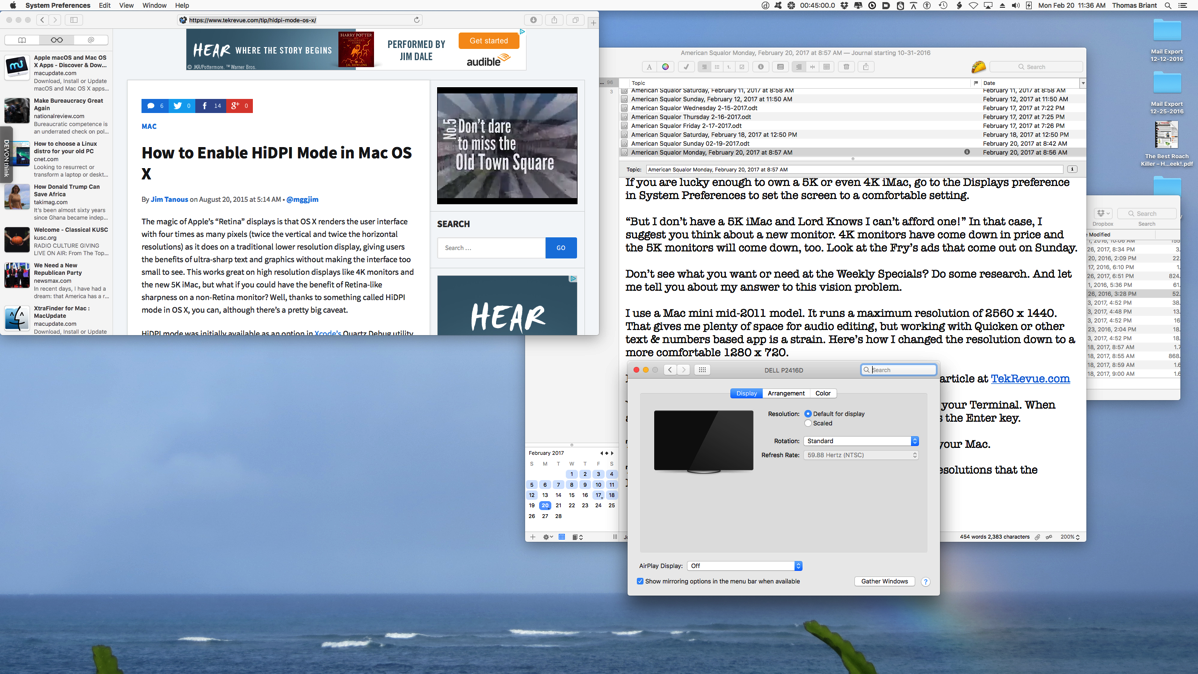The image size is (1198, 674).
Task: Click the Facebook share button on article
Action: tap(210, 106)
